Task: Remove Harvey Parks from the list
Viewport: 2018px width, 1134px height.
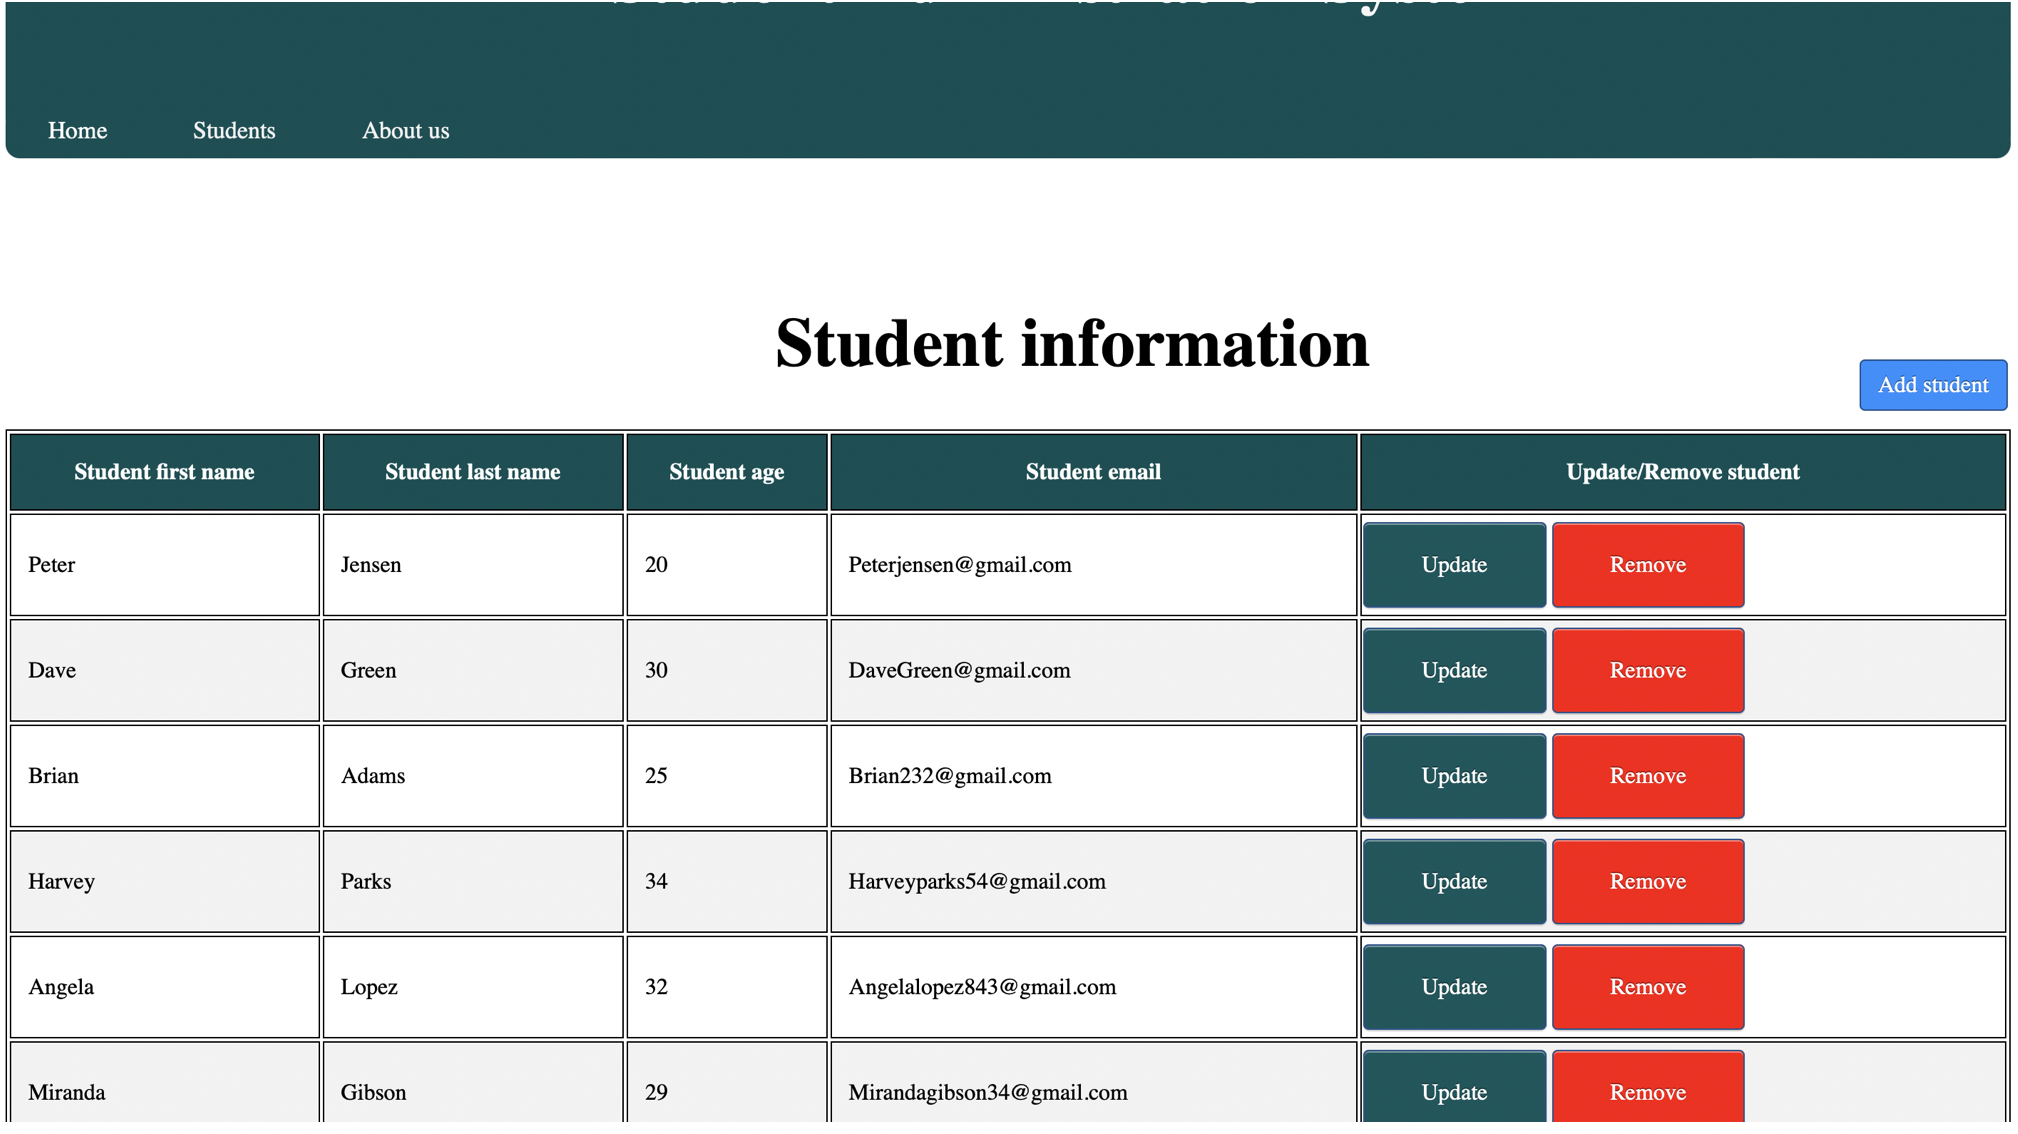Action: [x=1647, y=882]
